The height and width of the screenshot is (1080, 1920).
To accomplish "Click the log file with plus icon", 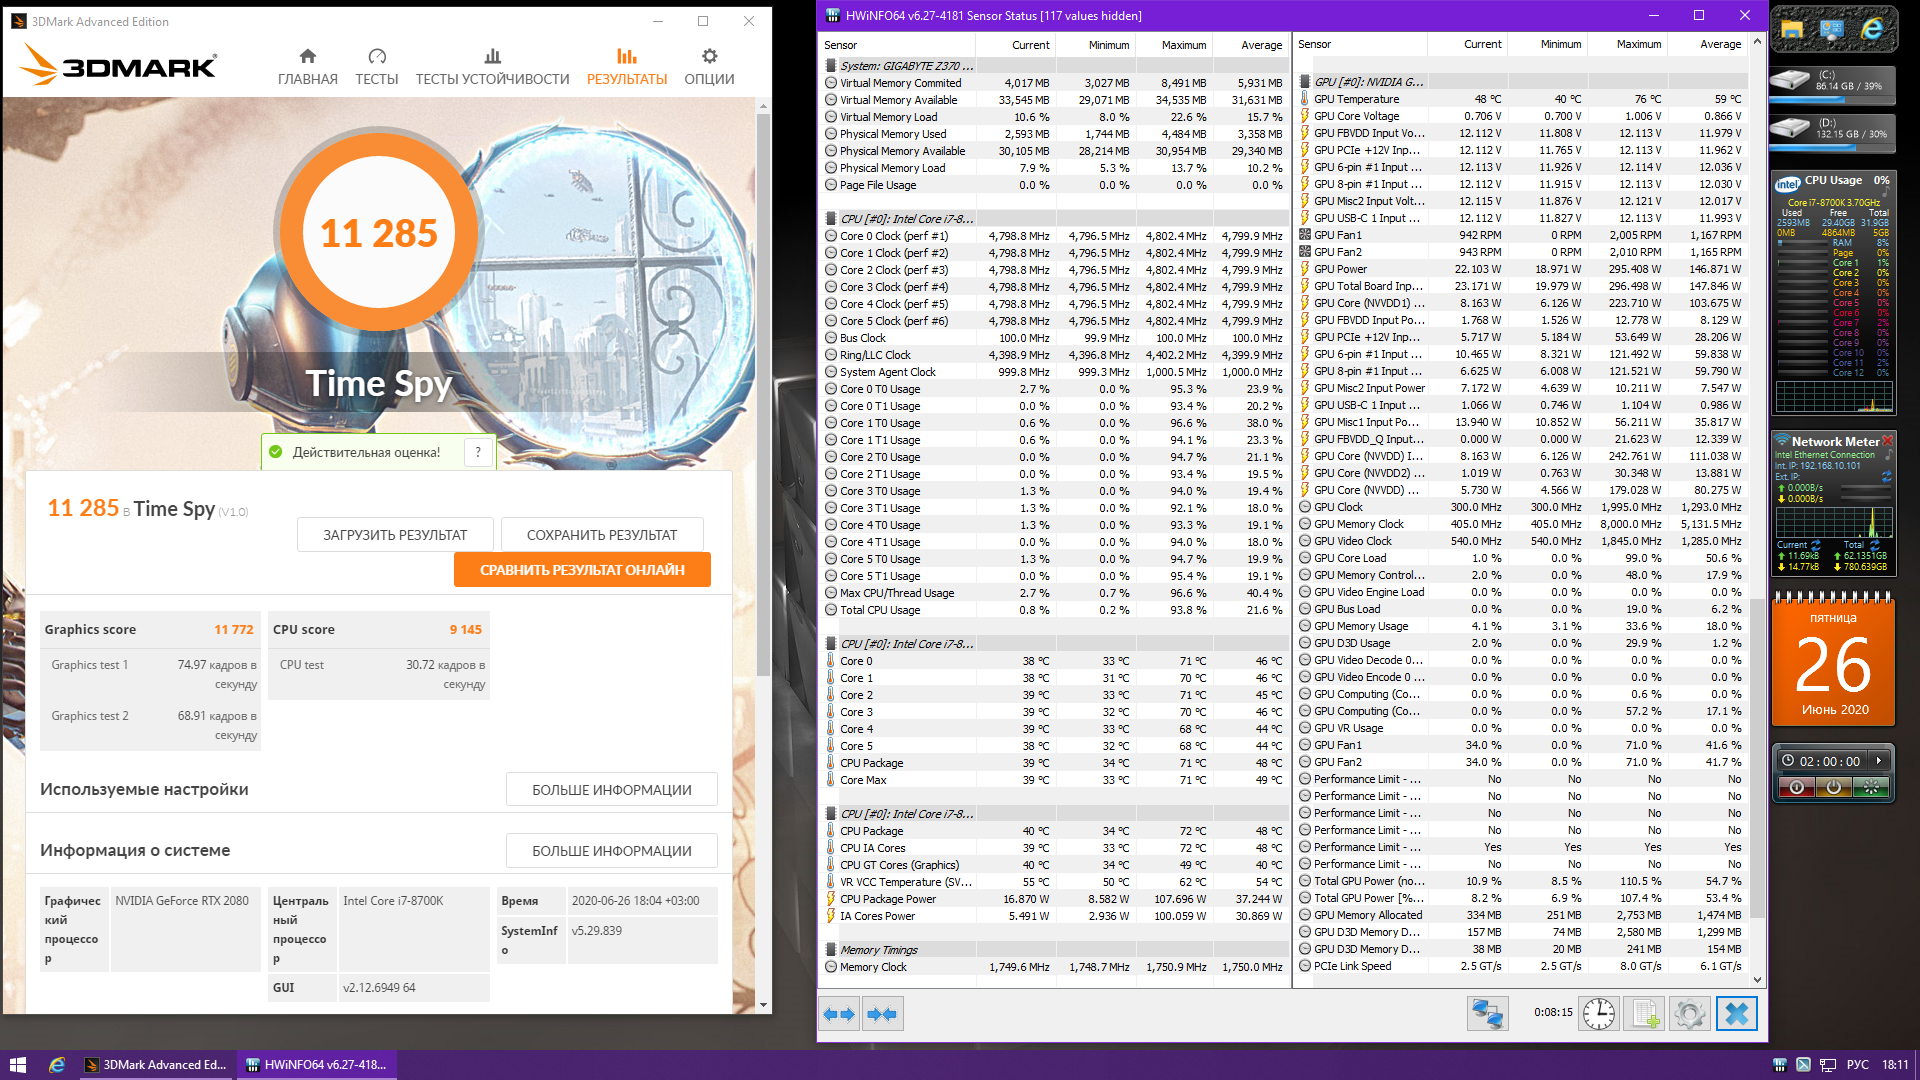I will point(1644,1013).
